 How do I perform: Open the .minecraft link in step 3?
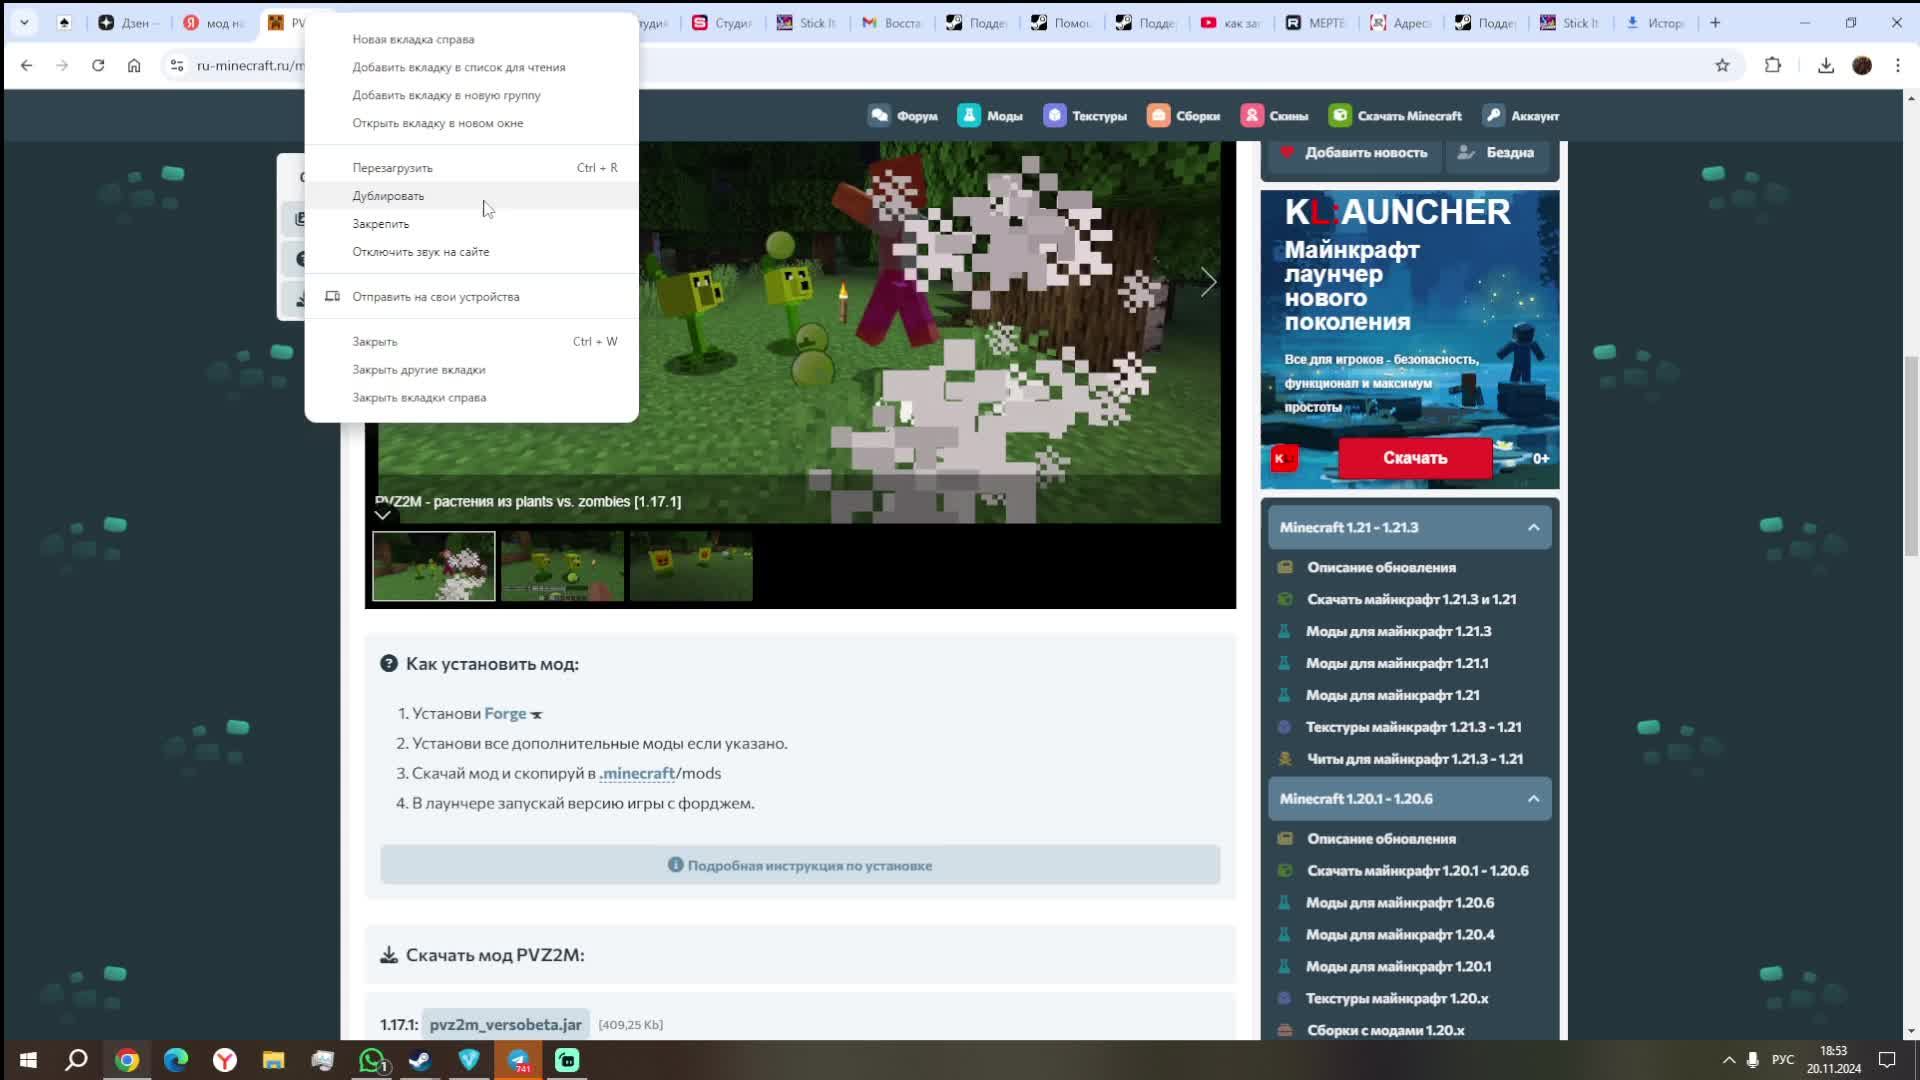coord(637,773)
